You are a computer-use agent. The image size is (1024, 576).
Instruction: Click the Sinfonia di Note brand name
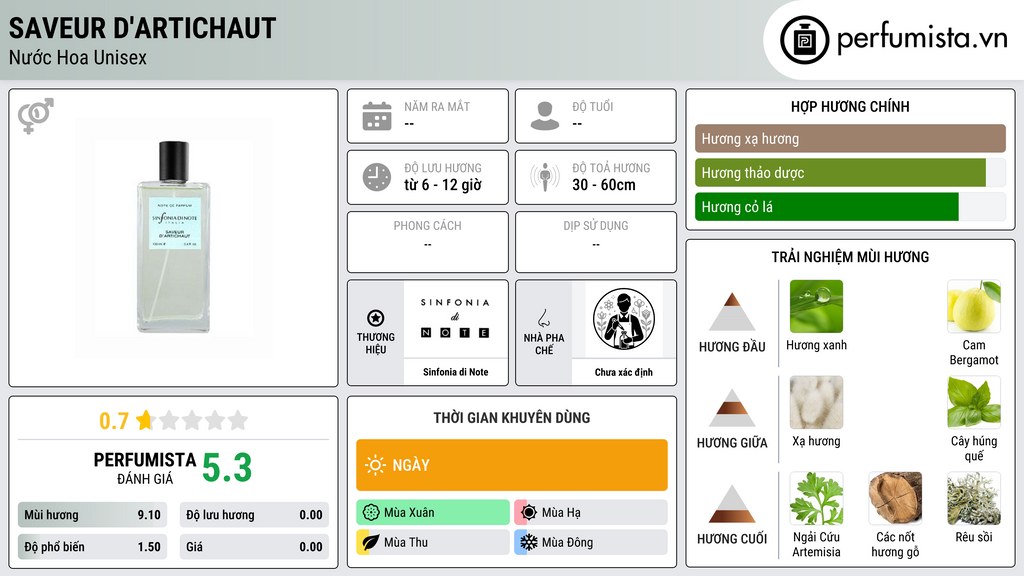455,372
